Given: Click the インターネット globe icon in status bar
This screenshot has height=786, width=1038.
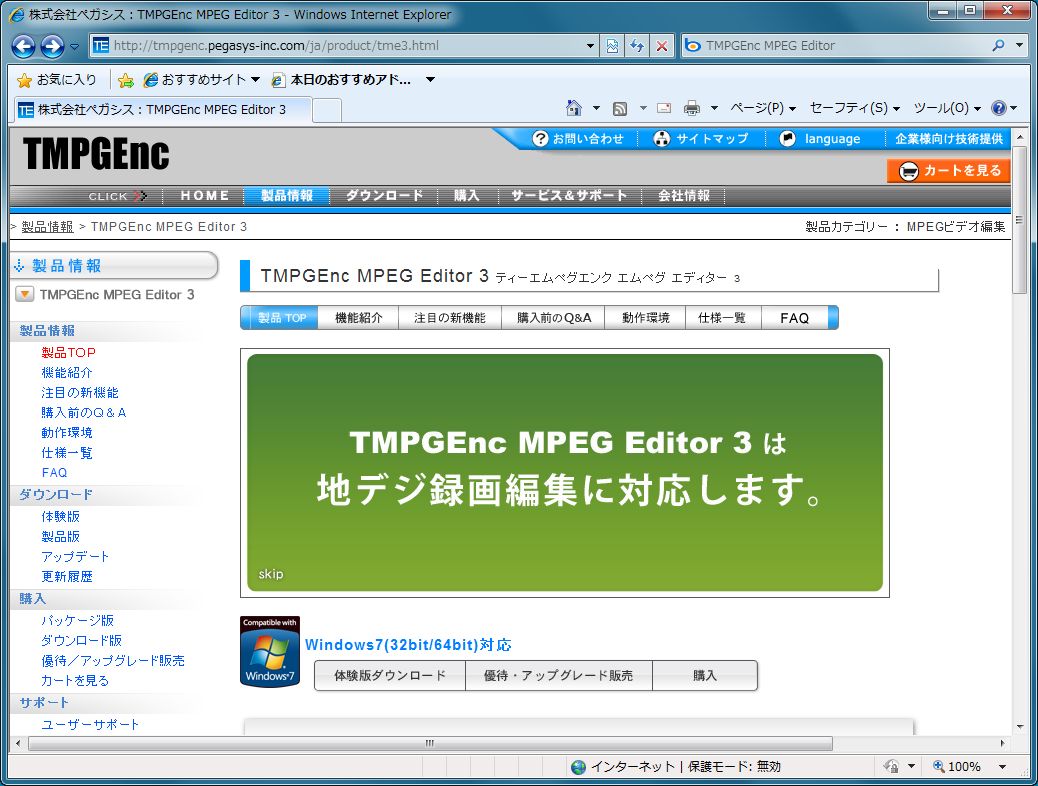Looking at the screenshot, I should [579, 767].
